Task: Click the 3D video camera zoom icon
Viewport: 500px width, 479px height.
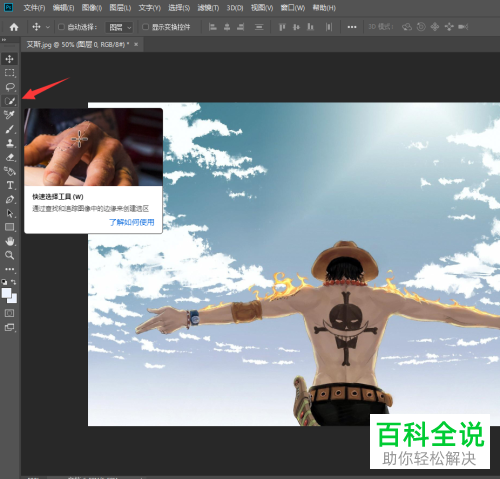Action: (463, 27)
